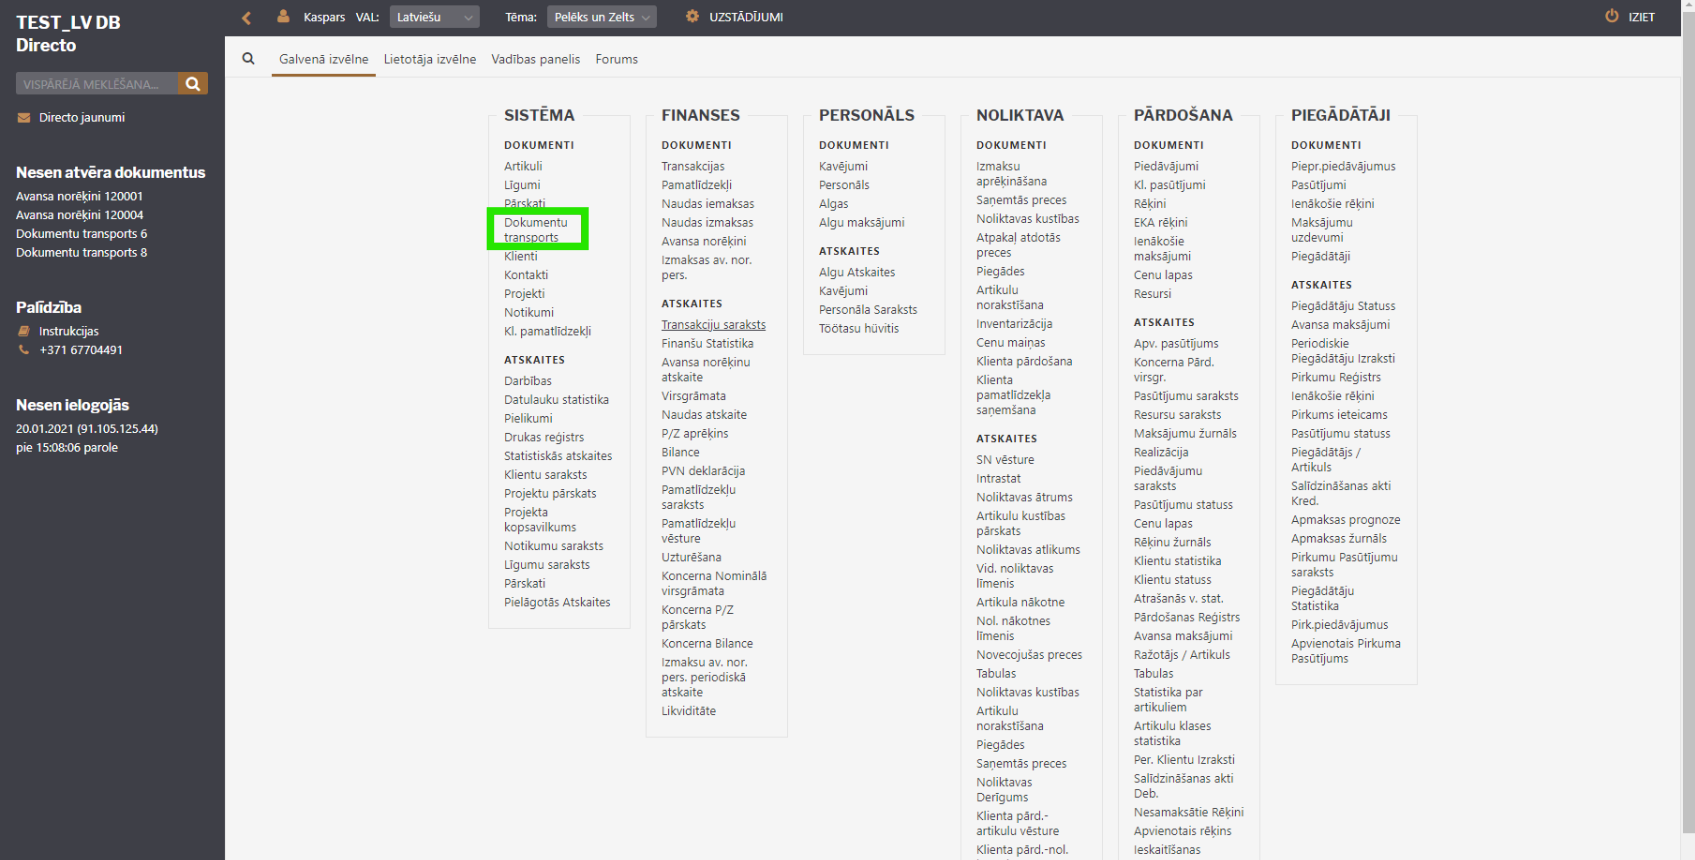Open Piedāvājumi under Pārdošana documents
1695x860 pixels.
[x=1166, y=166]
